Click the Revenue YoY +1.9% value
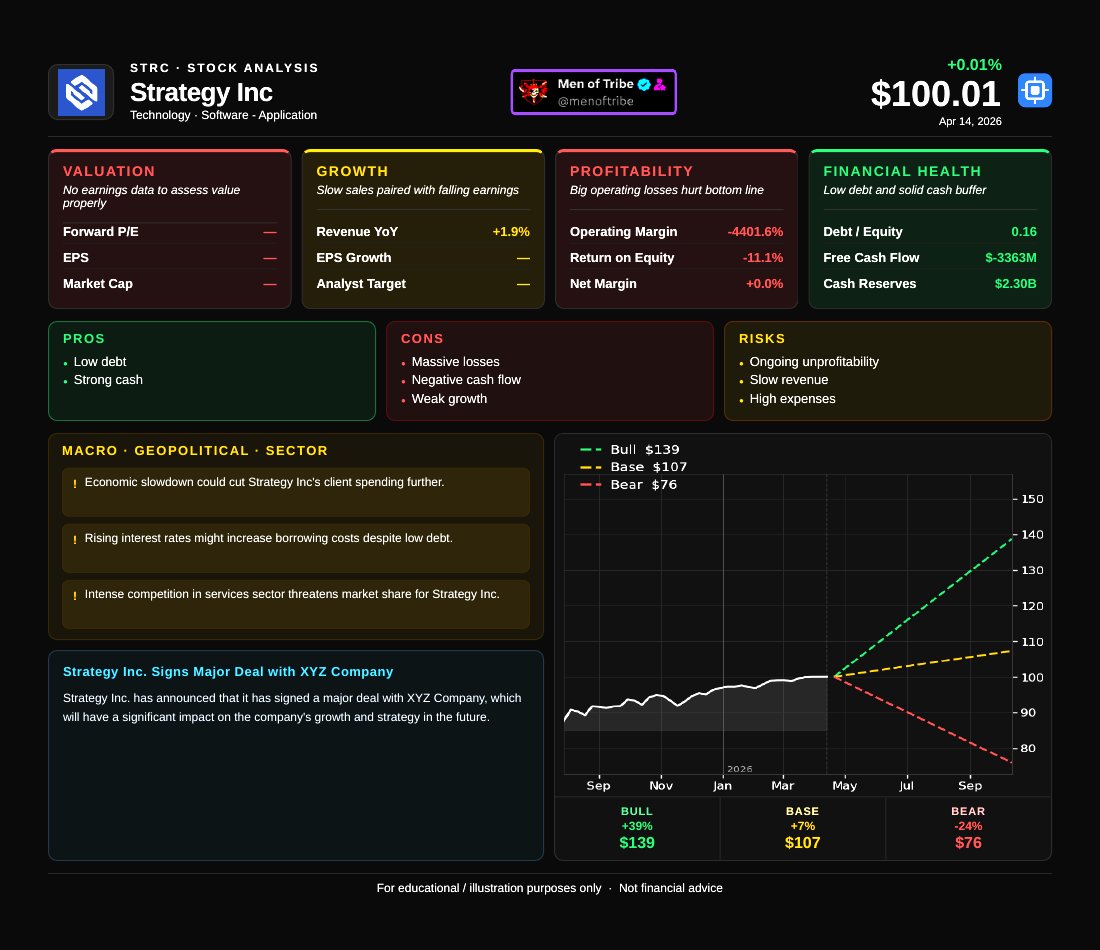Screen dimensions: 1100x950 point(511,232)
